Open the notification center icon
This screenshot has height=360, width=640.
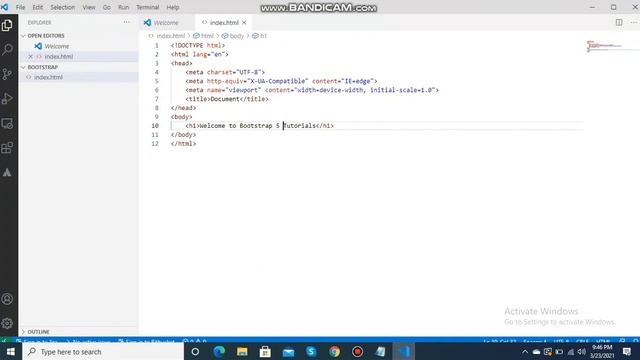pos(627,351)
